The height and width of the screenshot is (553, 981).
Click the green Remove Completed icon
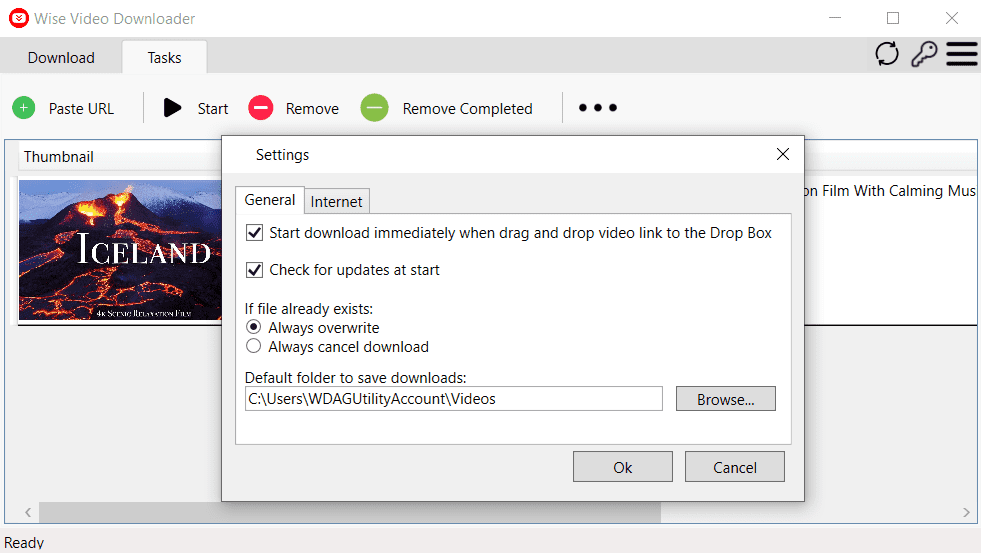[374, 108]
